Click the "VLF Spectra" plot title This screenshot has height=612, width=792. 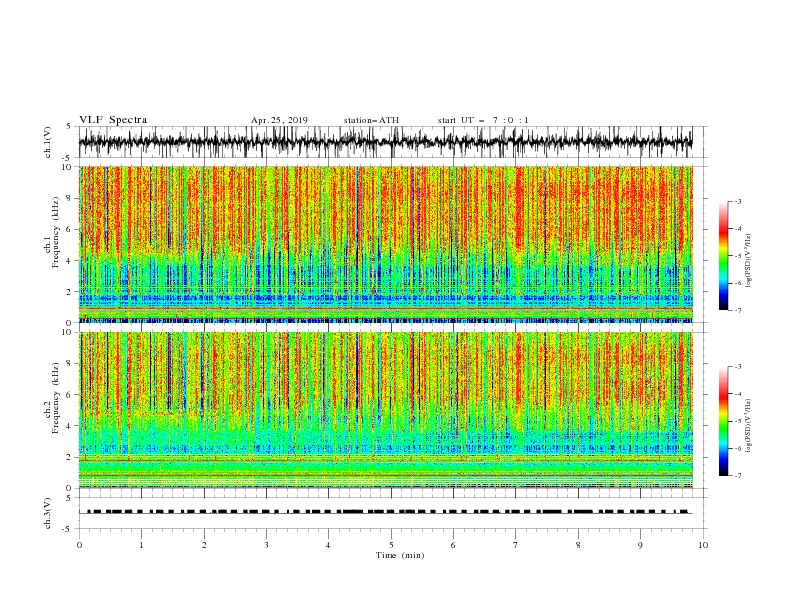(x=113, y=120)
